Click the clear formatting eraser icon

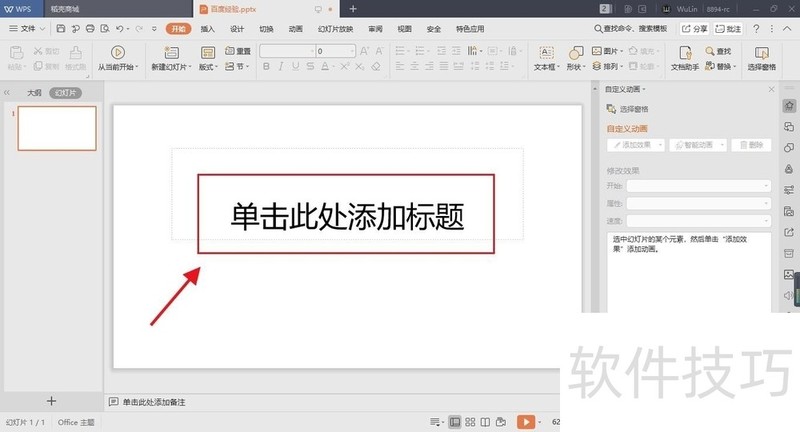tap(376, 66)
